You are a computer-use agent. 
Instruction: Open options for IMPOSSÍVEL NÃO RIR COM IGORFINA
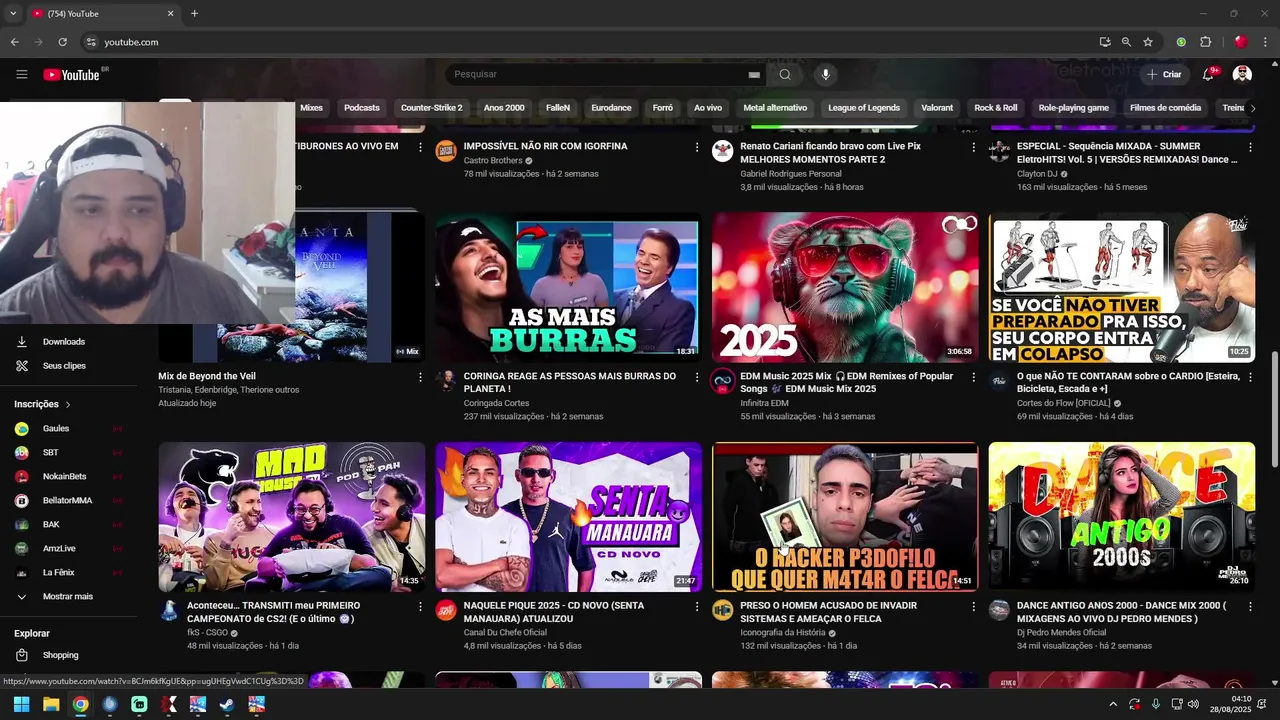697,147
